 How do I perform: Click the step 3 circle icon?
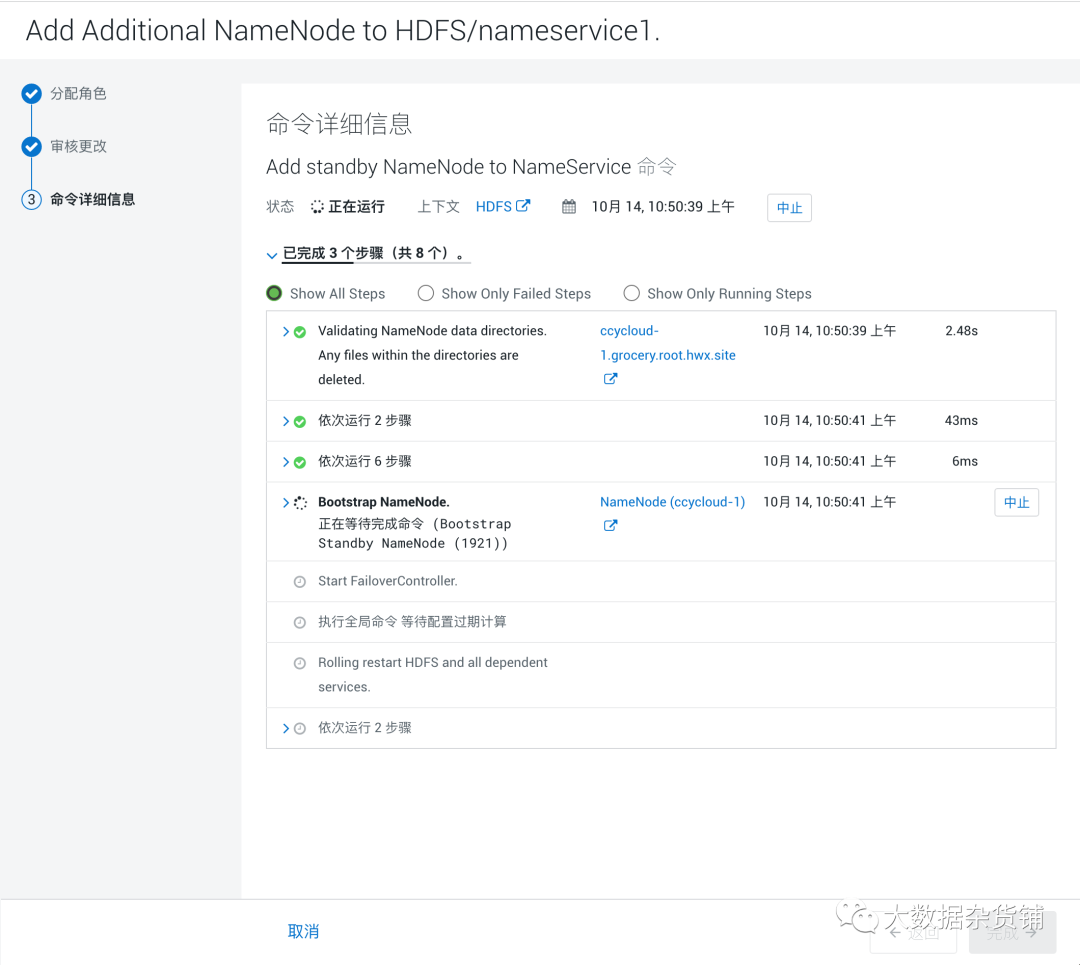pyautogui.click(x=31, y=200)
